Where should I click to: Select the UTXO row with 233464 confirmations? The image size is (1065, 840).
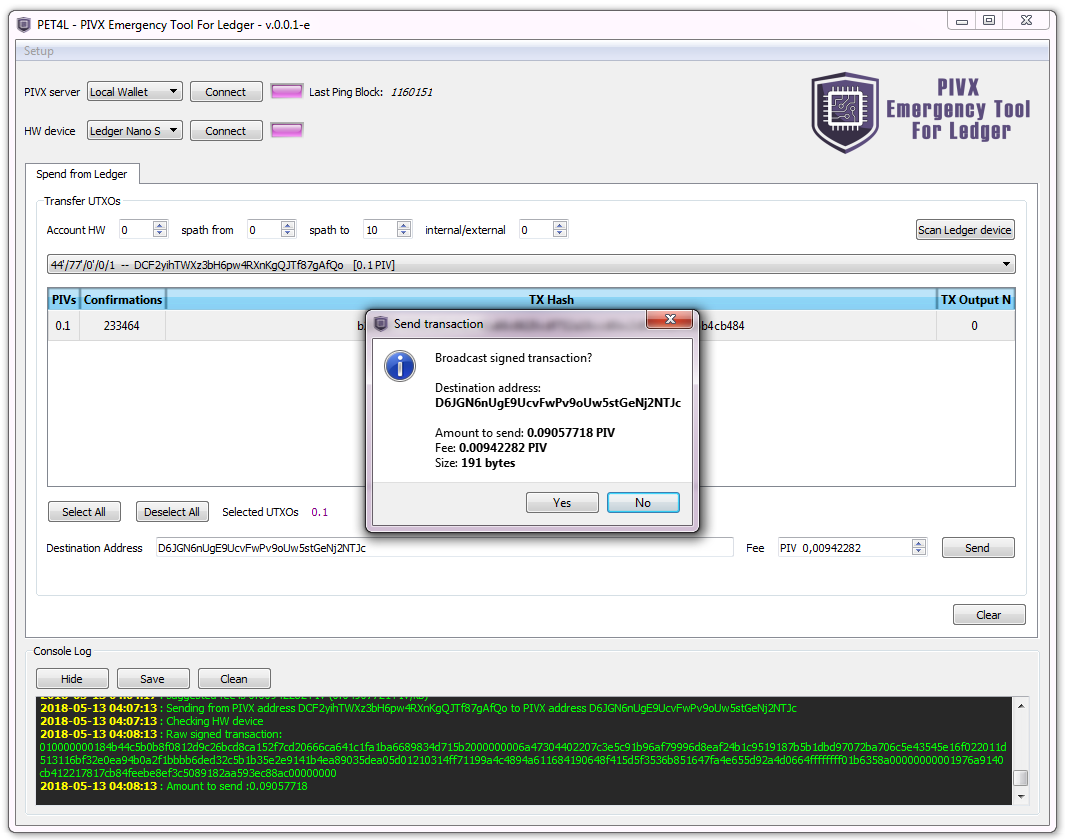click(531, 325)
